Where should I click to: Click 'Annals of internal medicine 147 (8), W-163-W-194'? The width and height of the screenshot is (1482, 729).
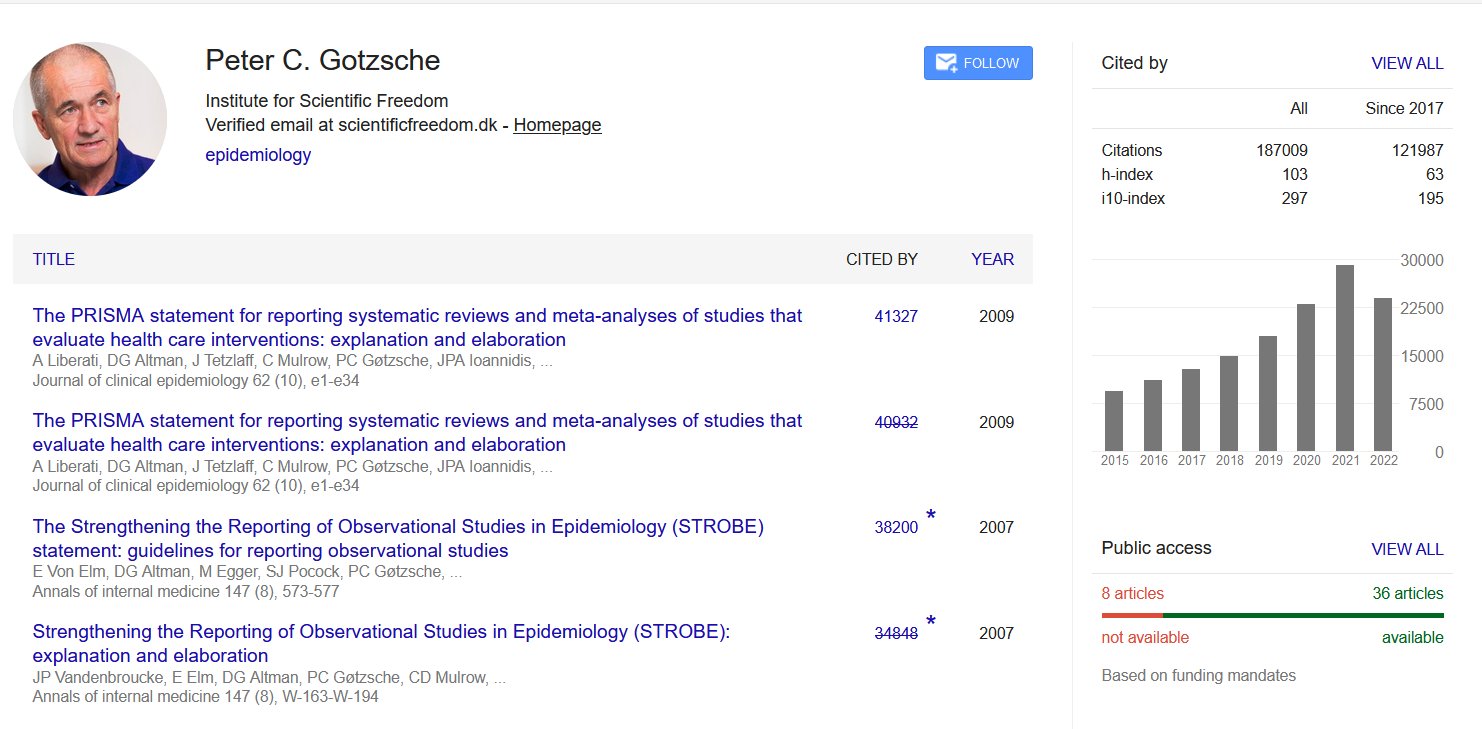coord(205,697)
